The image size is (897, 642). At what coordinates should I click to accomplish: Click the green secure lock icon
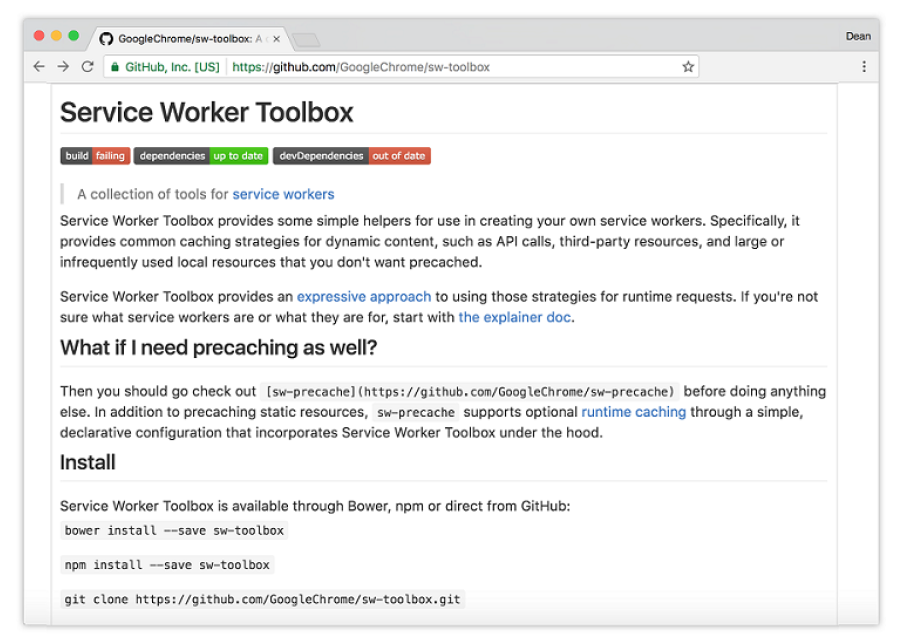pos(115,67)
